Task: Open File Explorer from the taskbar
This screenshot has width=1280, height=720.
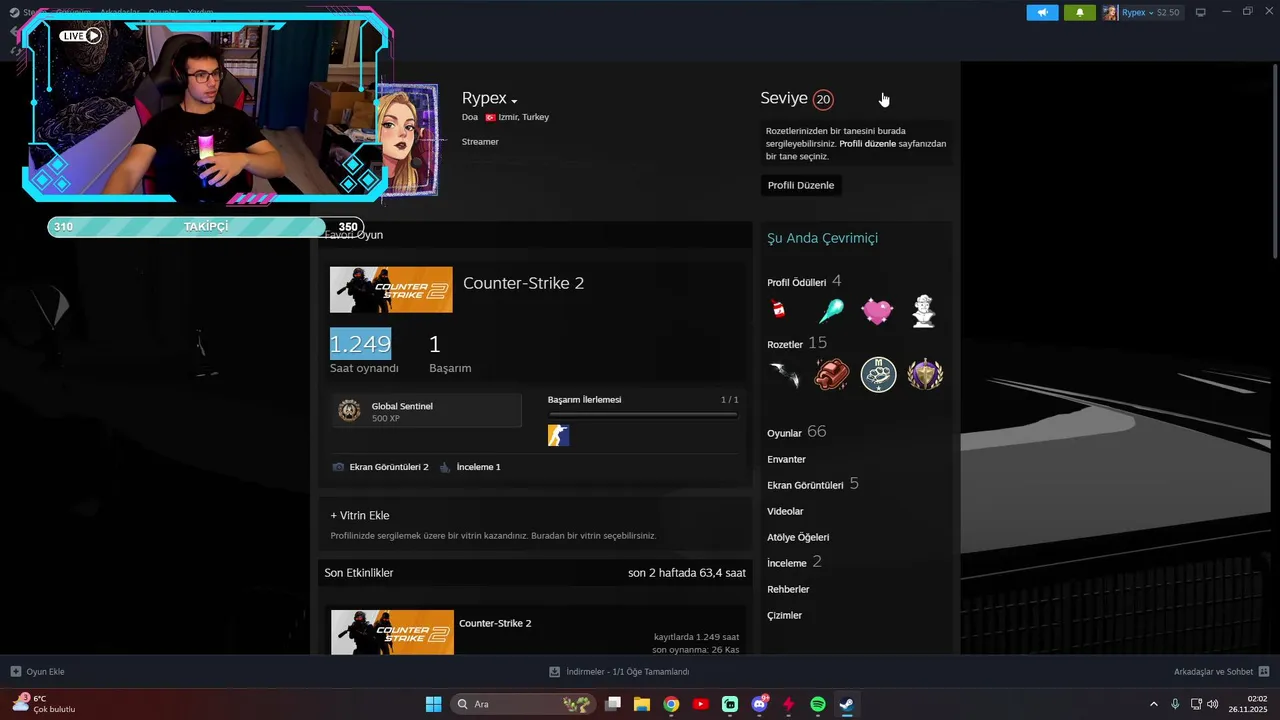Action: (642, 704)
